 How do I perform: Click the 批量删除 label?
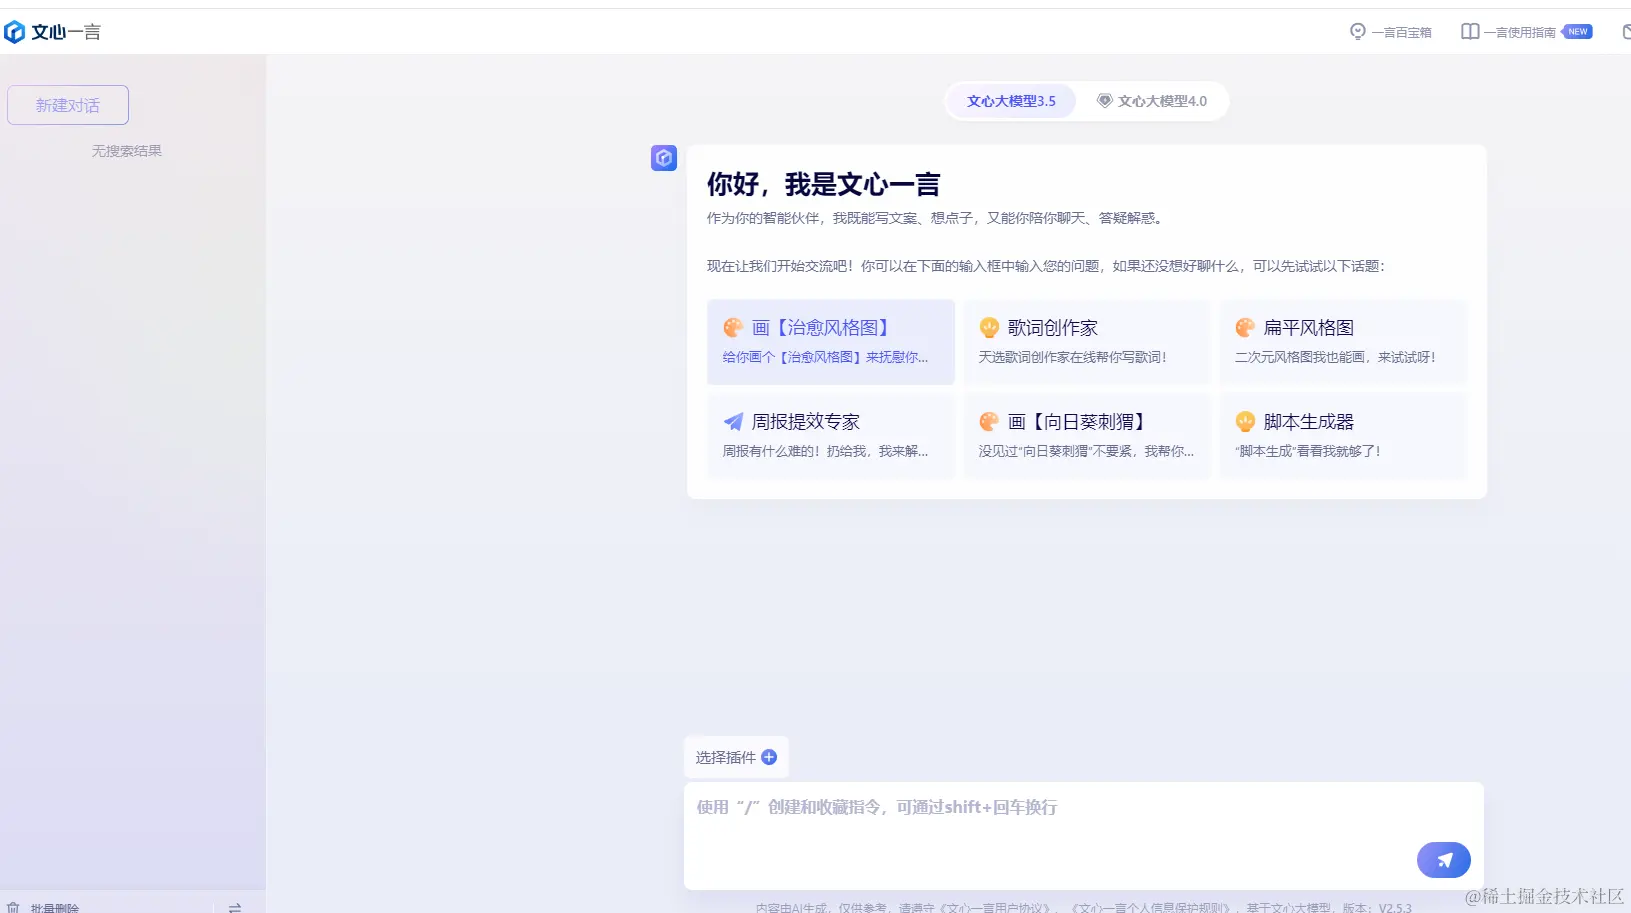click(x=55, y=908)
